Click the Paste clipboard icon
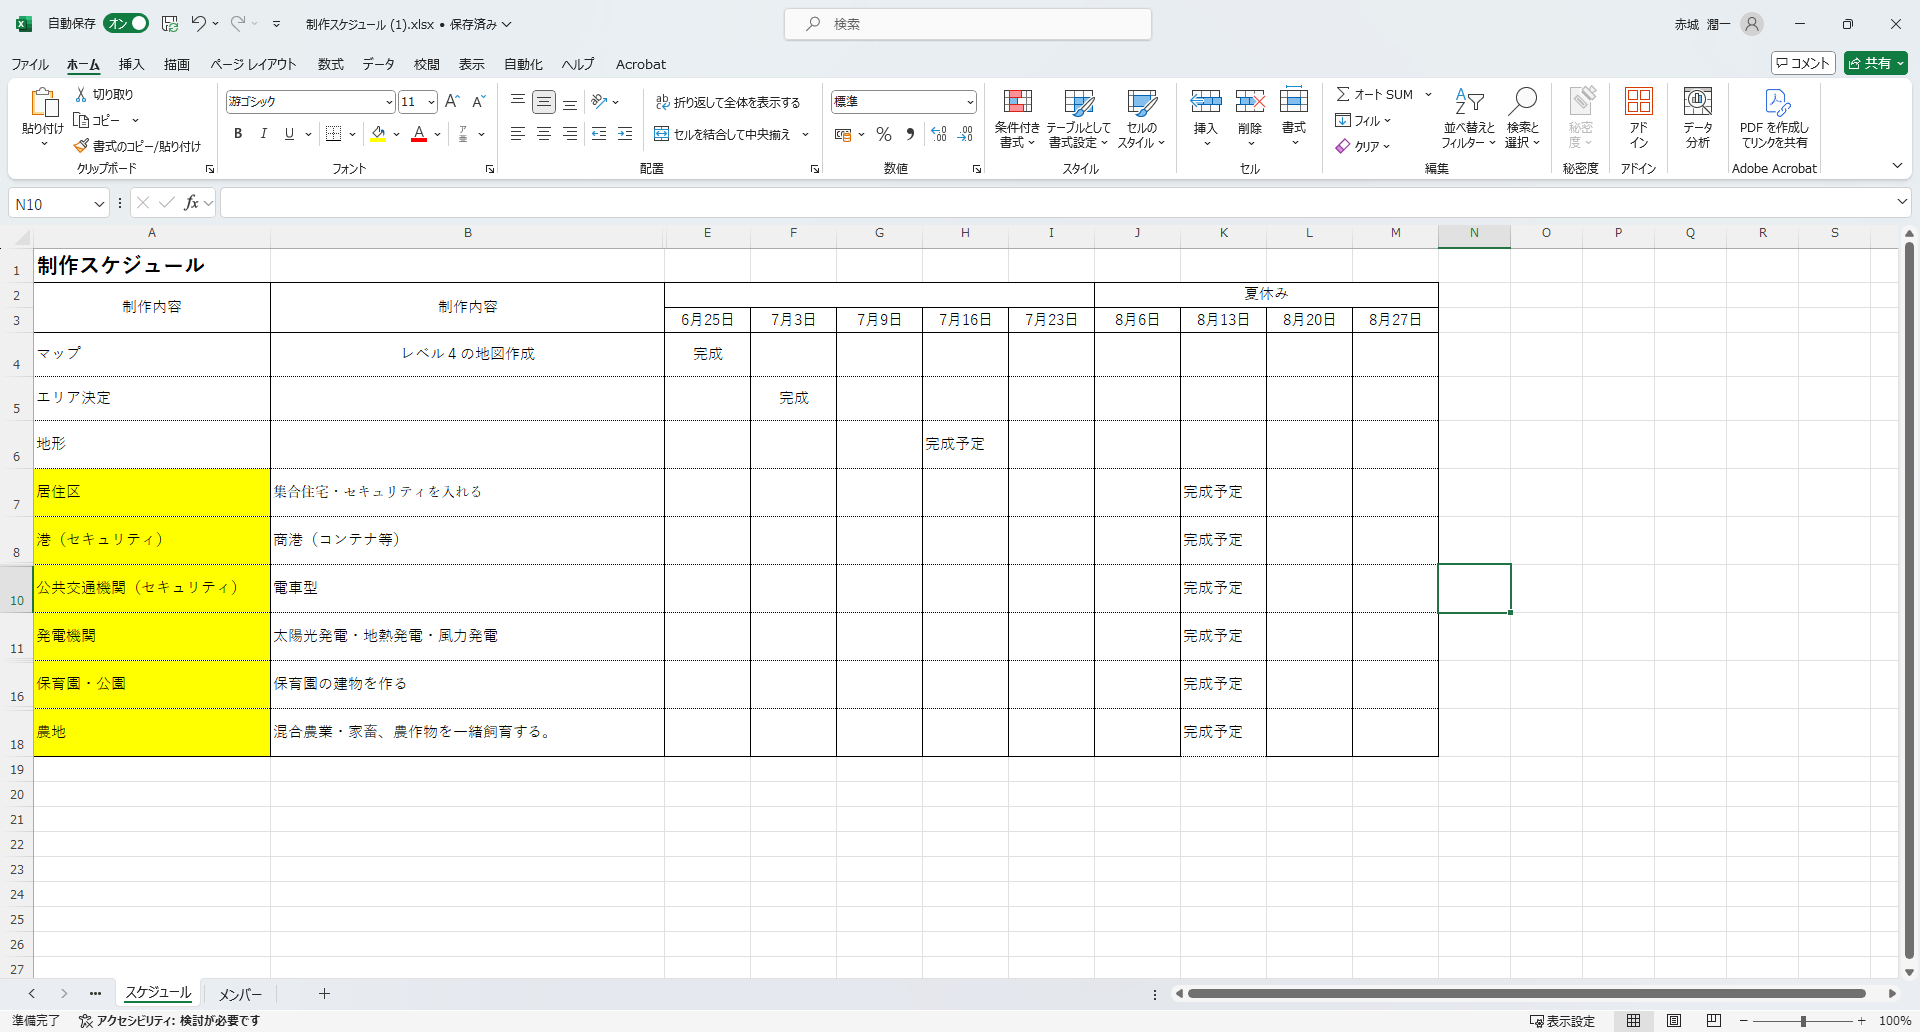Screen dimensions: 1920x1032 click(x=43, y=103)
